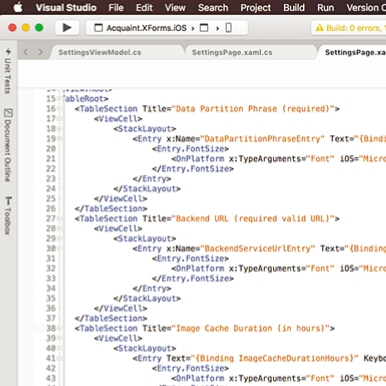Image resolution: width=386 pixels, height=386 pixels.
Task: Choose the build configuration selector in toolbar
Action: coord(204,28)
